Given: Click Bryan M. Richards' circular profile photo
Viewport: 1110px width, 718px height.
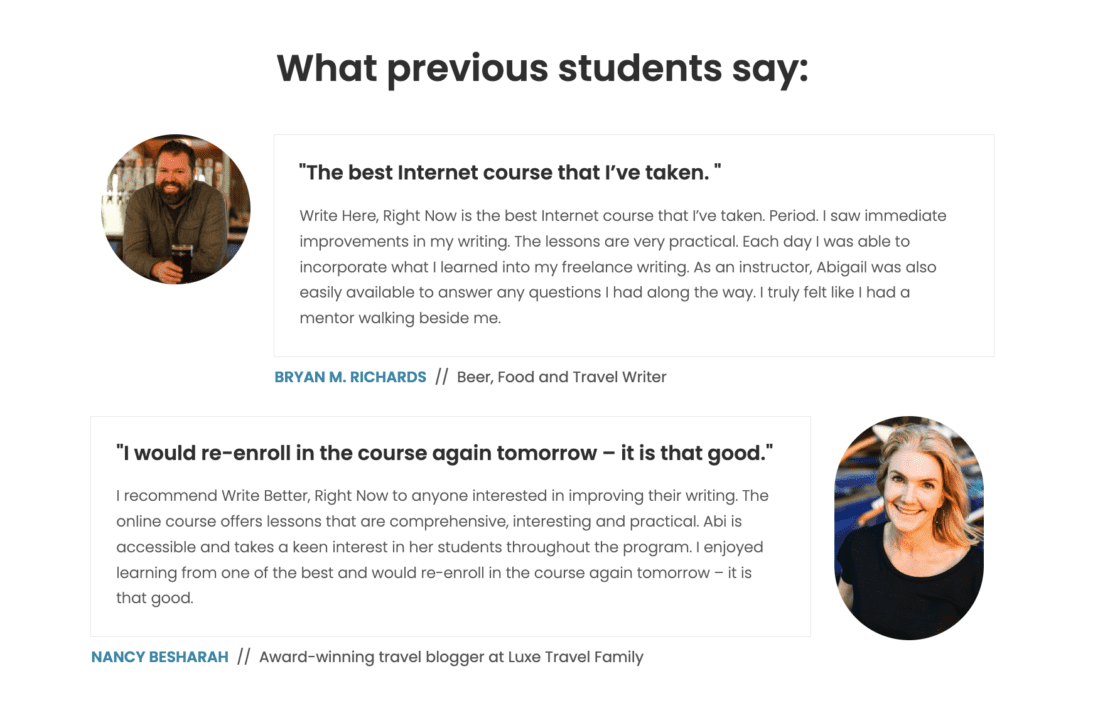Looking at the screenshot, I should (x=176, y=209).
